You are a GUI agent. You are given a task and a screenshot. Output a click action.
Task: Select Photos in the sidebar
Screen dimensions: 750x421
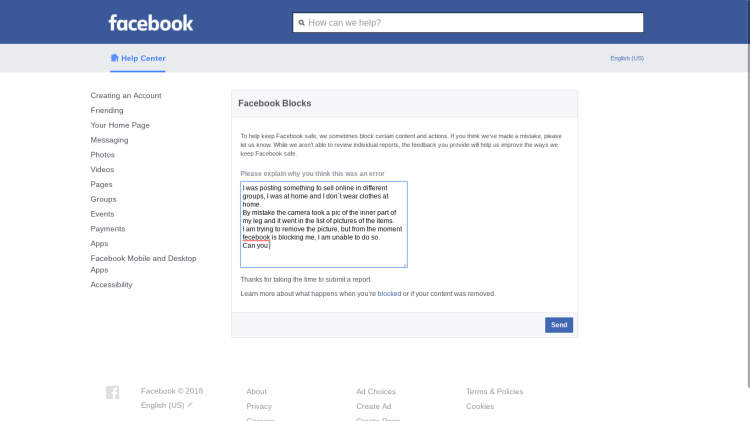tap(103, 155)
